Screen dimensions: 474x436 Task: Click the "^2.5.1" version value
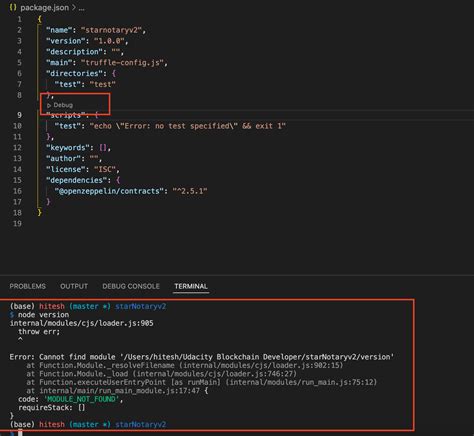pos(190,191)
